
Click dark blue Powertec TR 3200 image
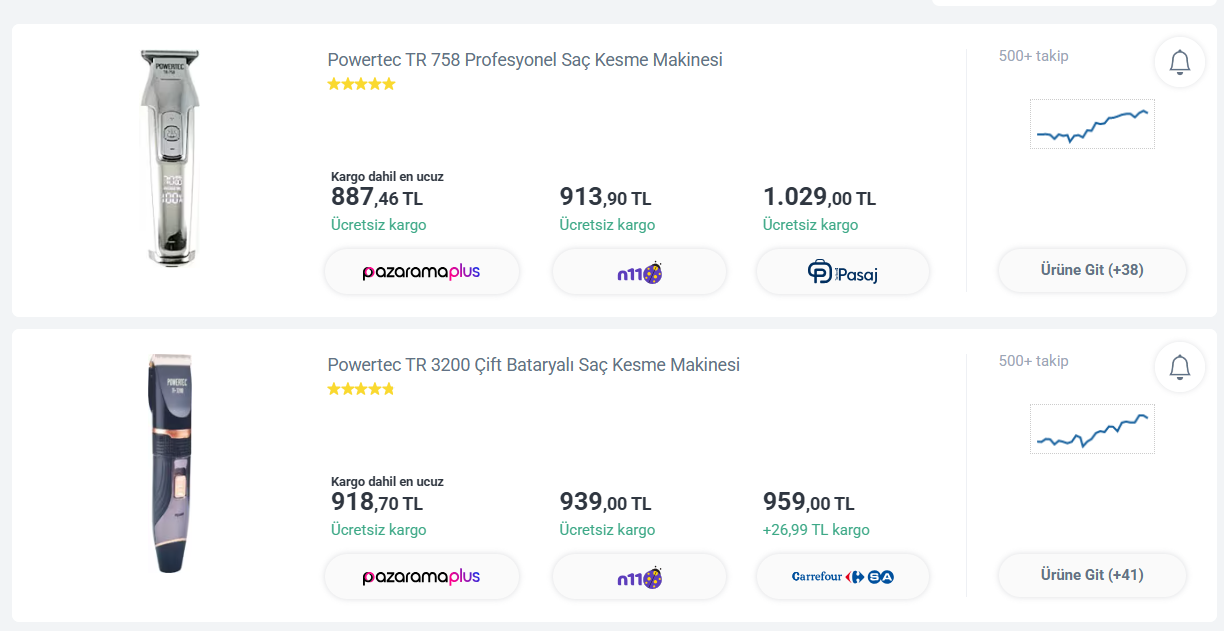coord(170,462)
